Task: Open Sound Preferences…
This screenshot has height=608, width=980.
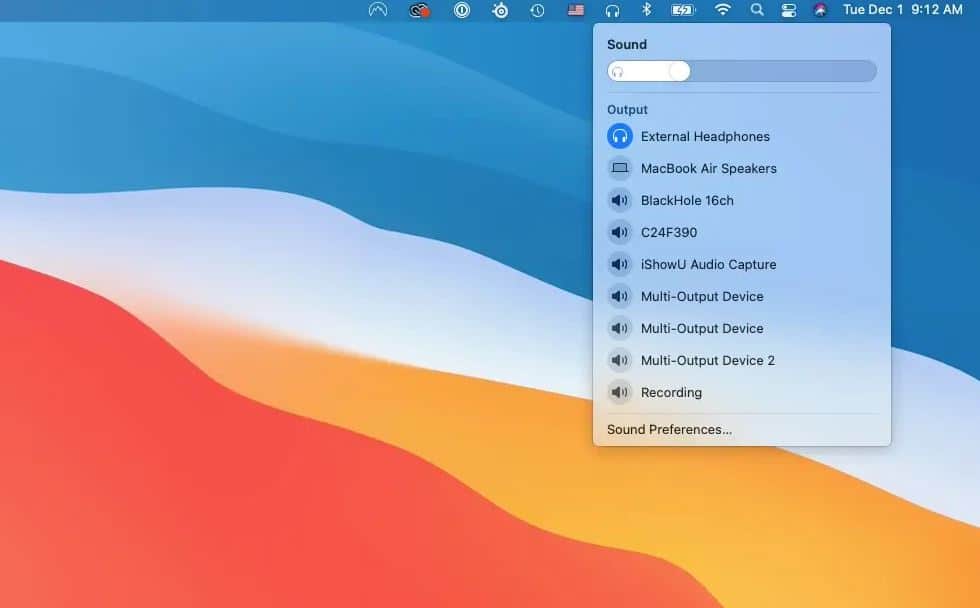Action: pos(669,429)
